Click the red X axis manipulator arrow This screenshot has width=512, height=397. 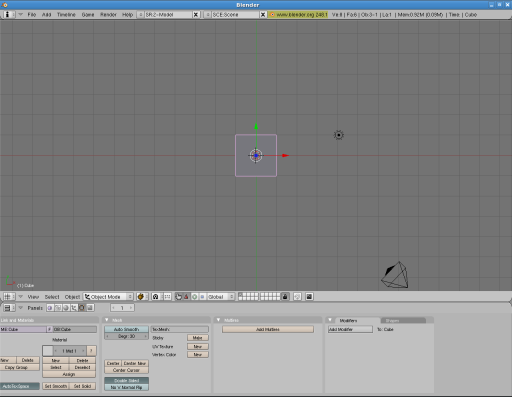pyautogui.click(x=285, y=155)
